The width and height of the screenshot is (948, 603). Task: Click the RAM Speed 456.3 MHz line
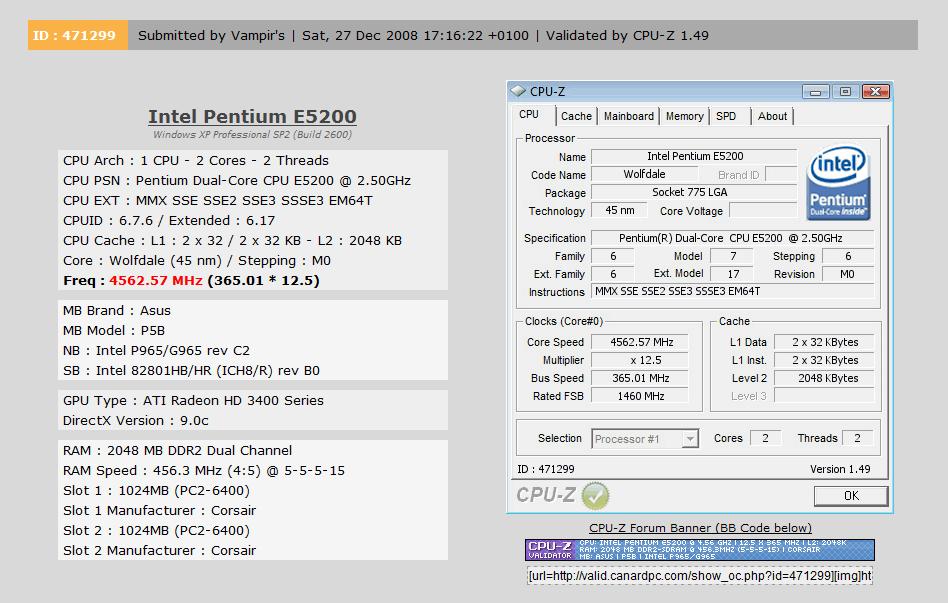click(204, 471)
